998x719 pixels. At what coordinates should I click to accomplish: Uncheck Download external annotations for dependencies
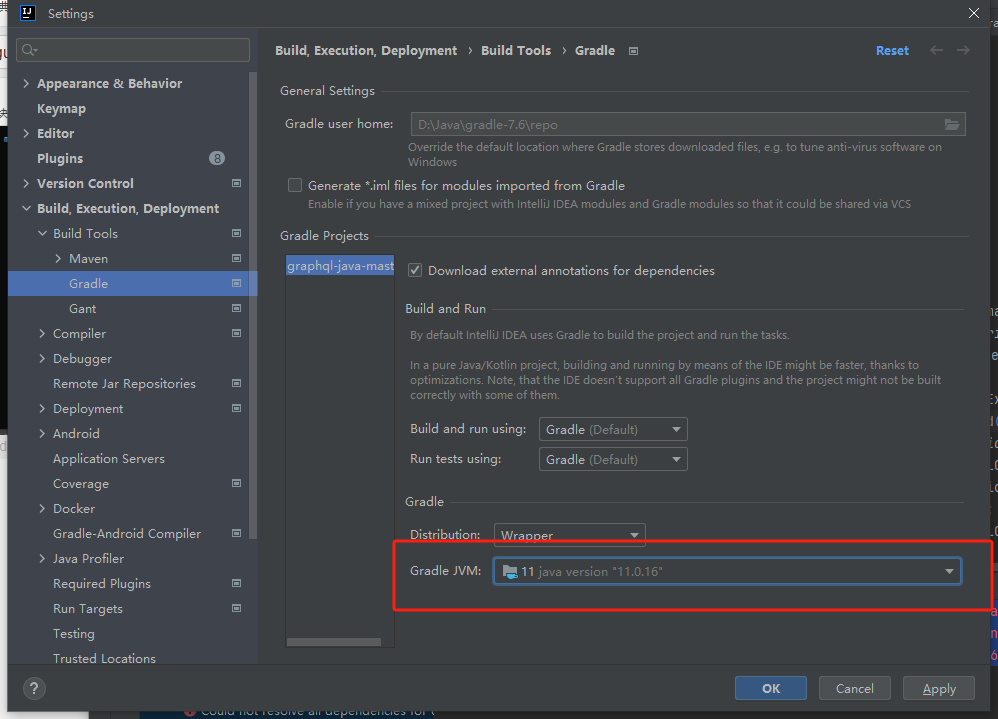tap(414, 270)
